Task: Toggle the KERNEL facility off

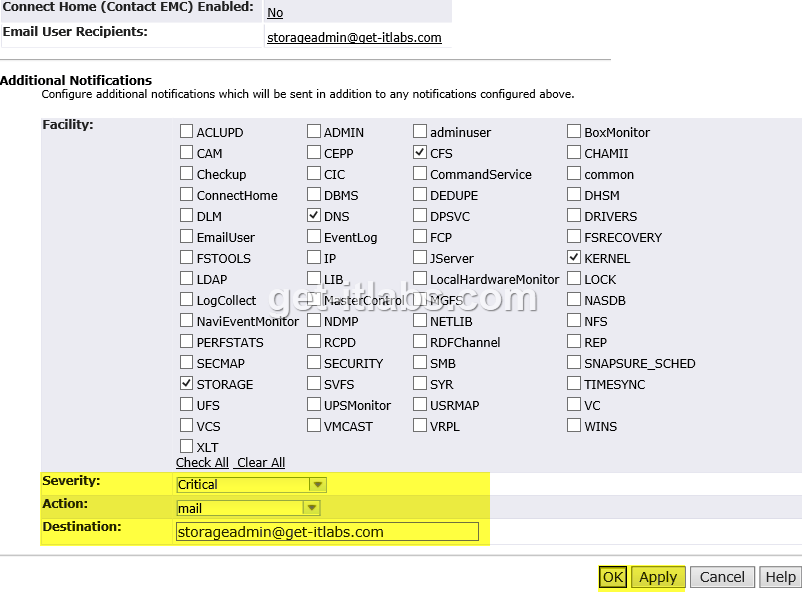Action: 573,257
